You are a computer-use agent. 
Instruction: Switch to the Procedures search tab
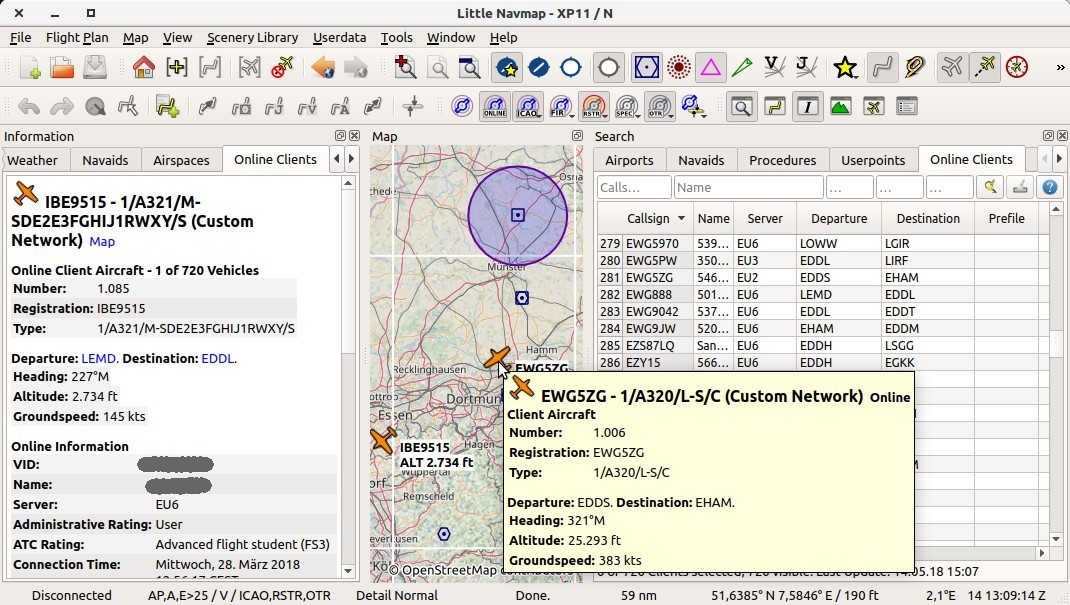click(x=782, y=160)
